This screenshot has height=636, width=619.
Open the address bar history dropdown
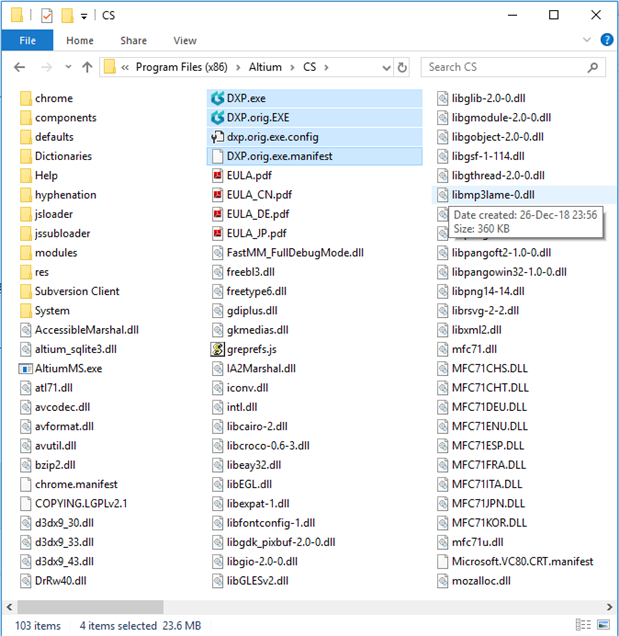[386, 68]
